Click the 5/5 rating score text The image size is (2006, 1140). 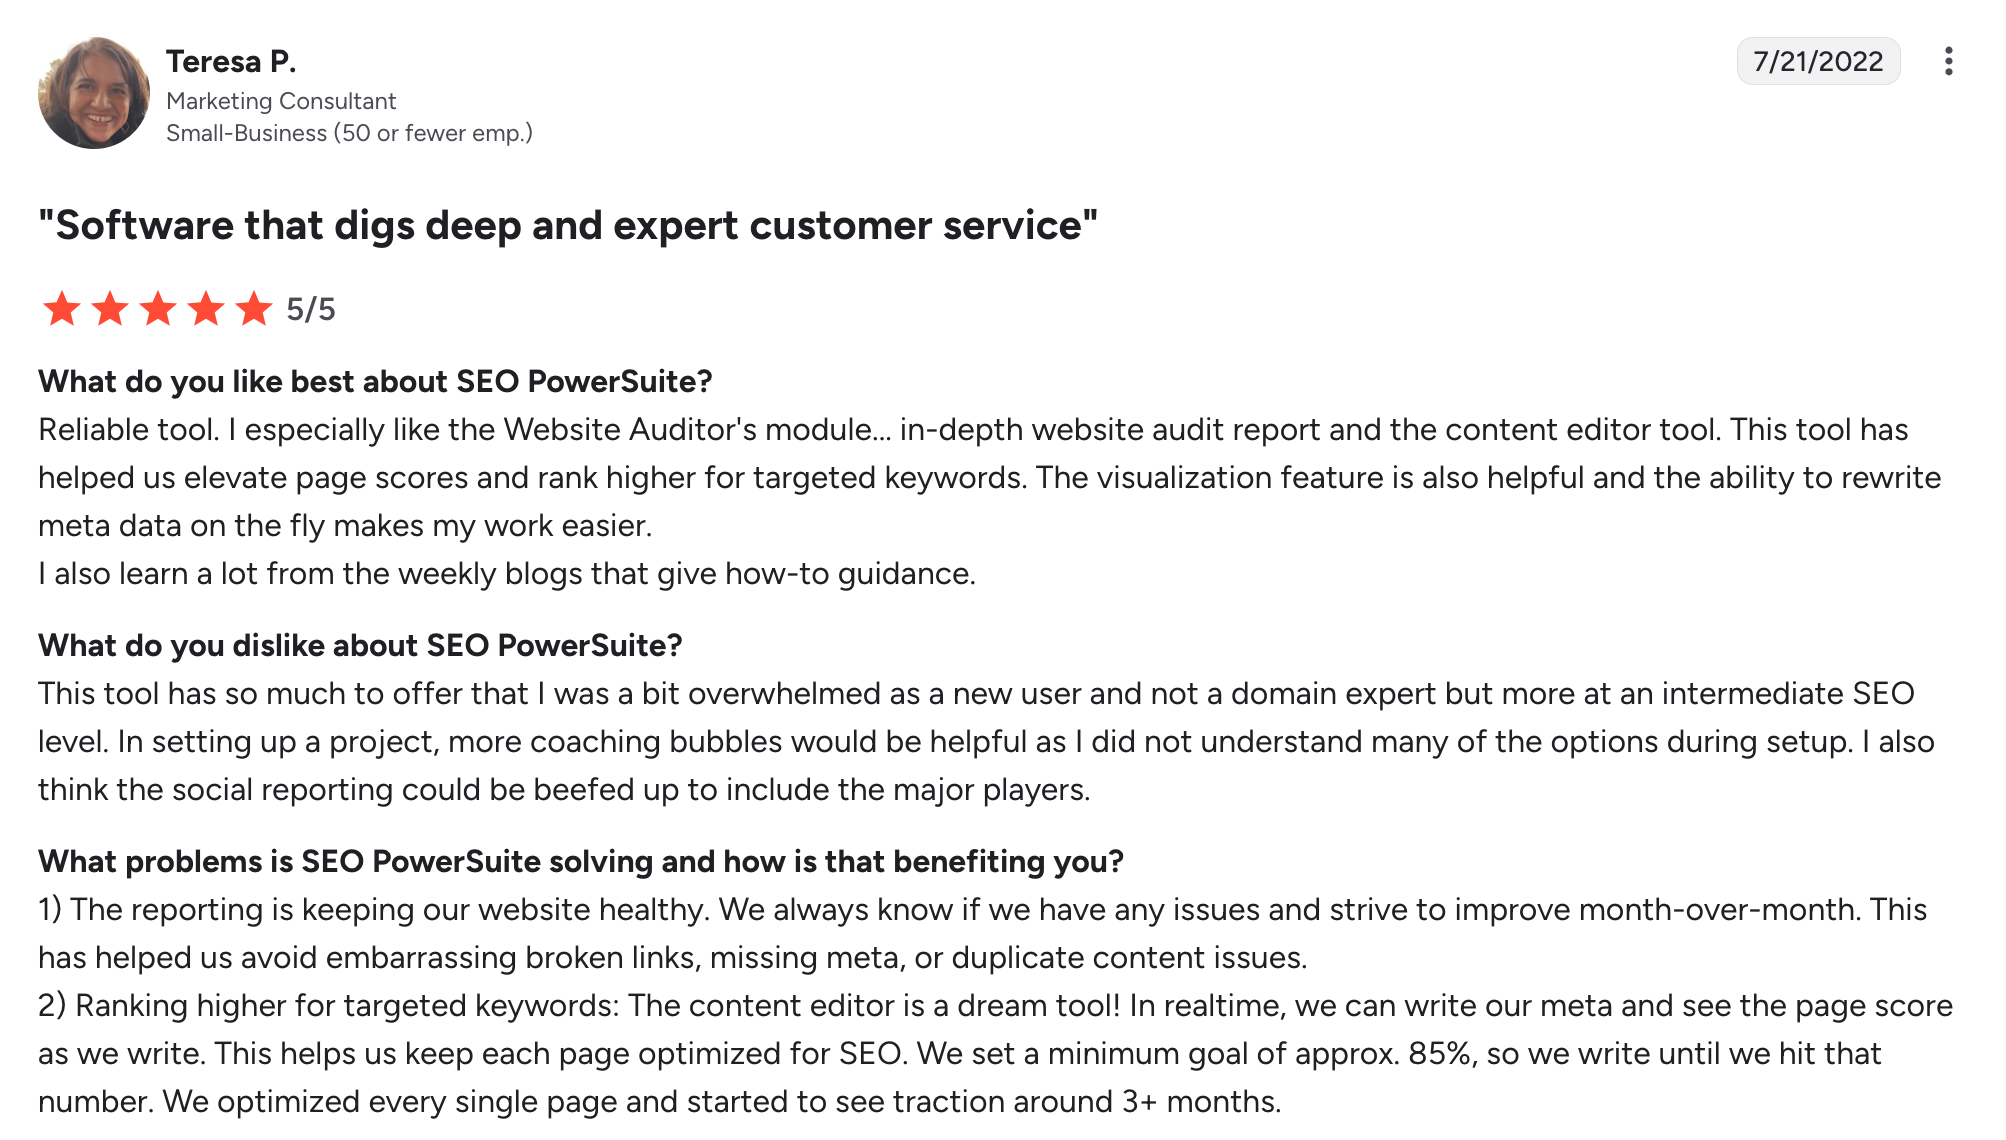coord(311,310)
